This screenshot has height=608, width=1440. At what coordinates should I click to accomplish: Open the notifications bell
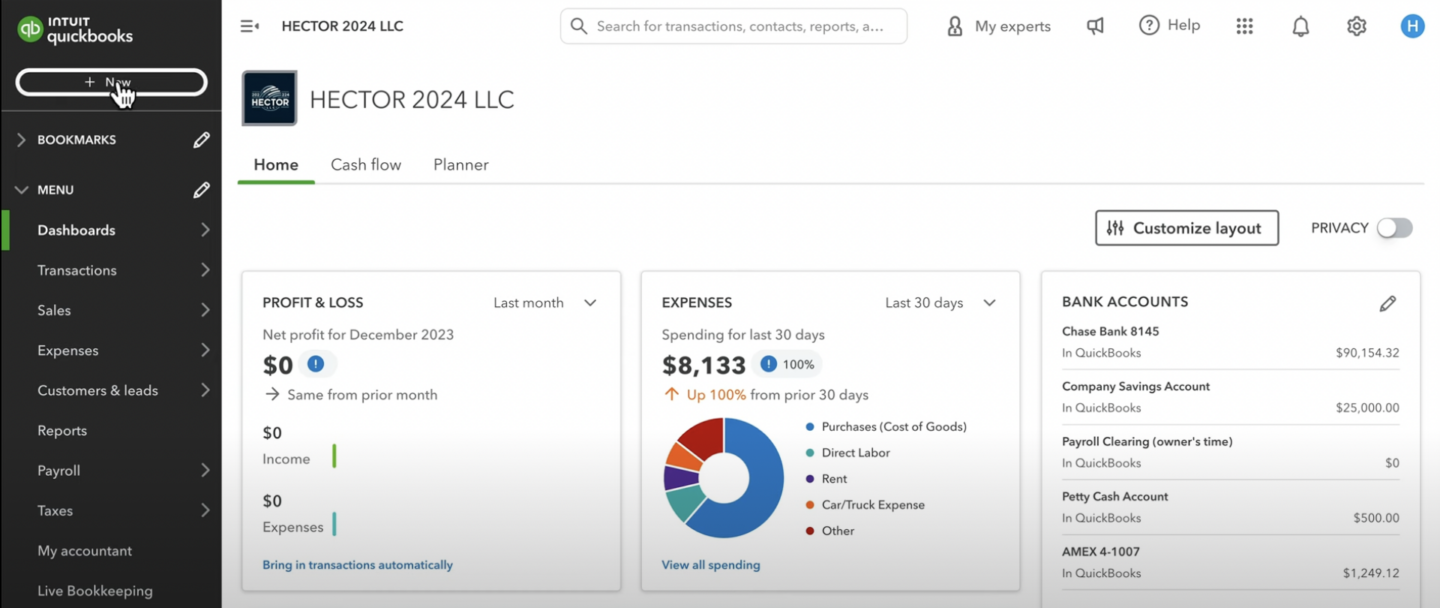(1300, 27)
